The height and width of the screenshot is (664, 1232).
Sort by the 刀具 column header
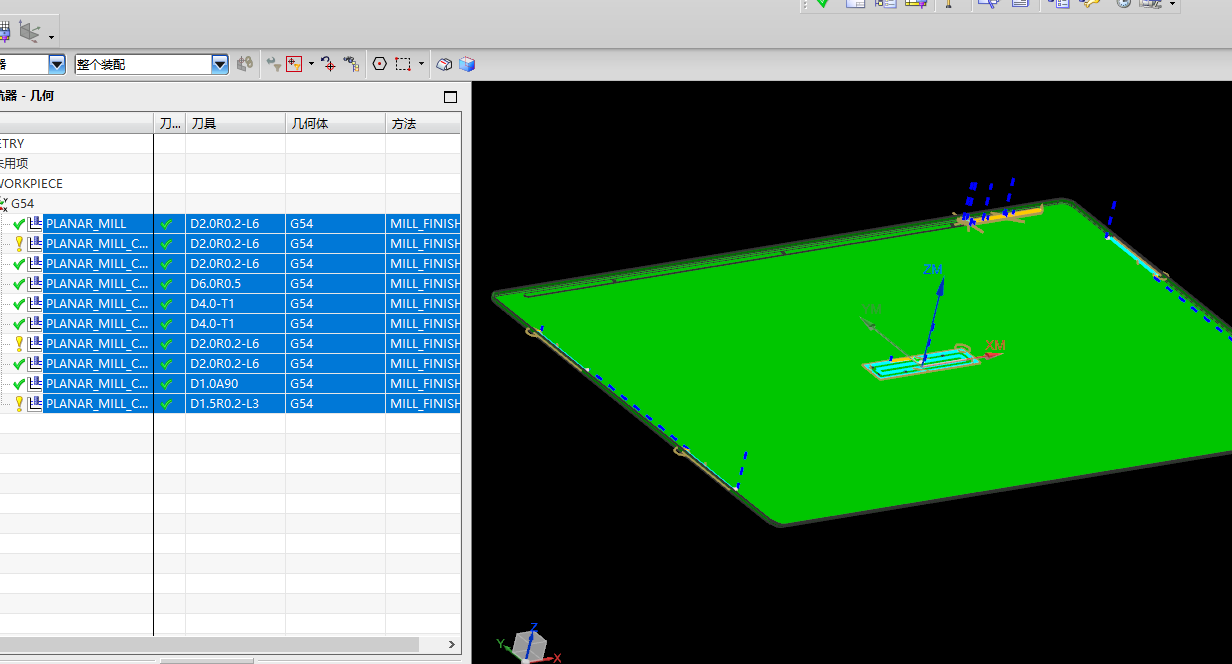(x=235, y=123)
